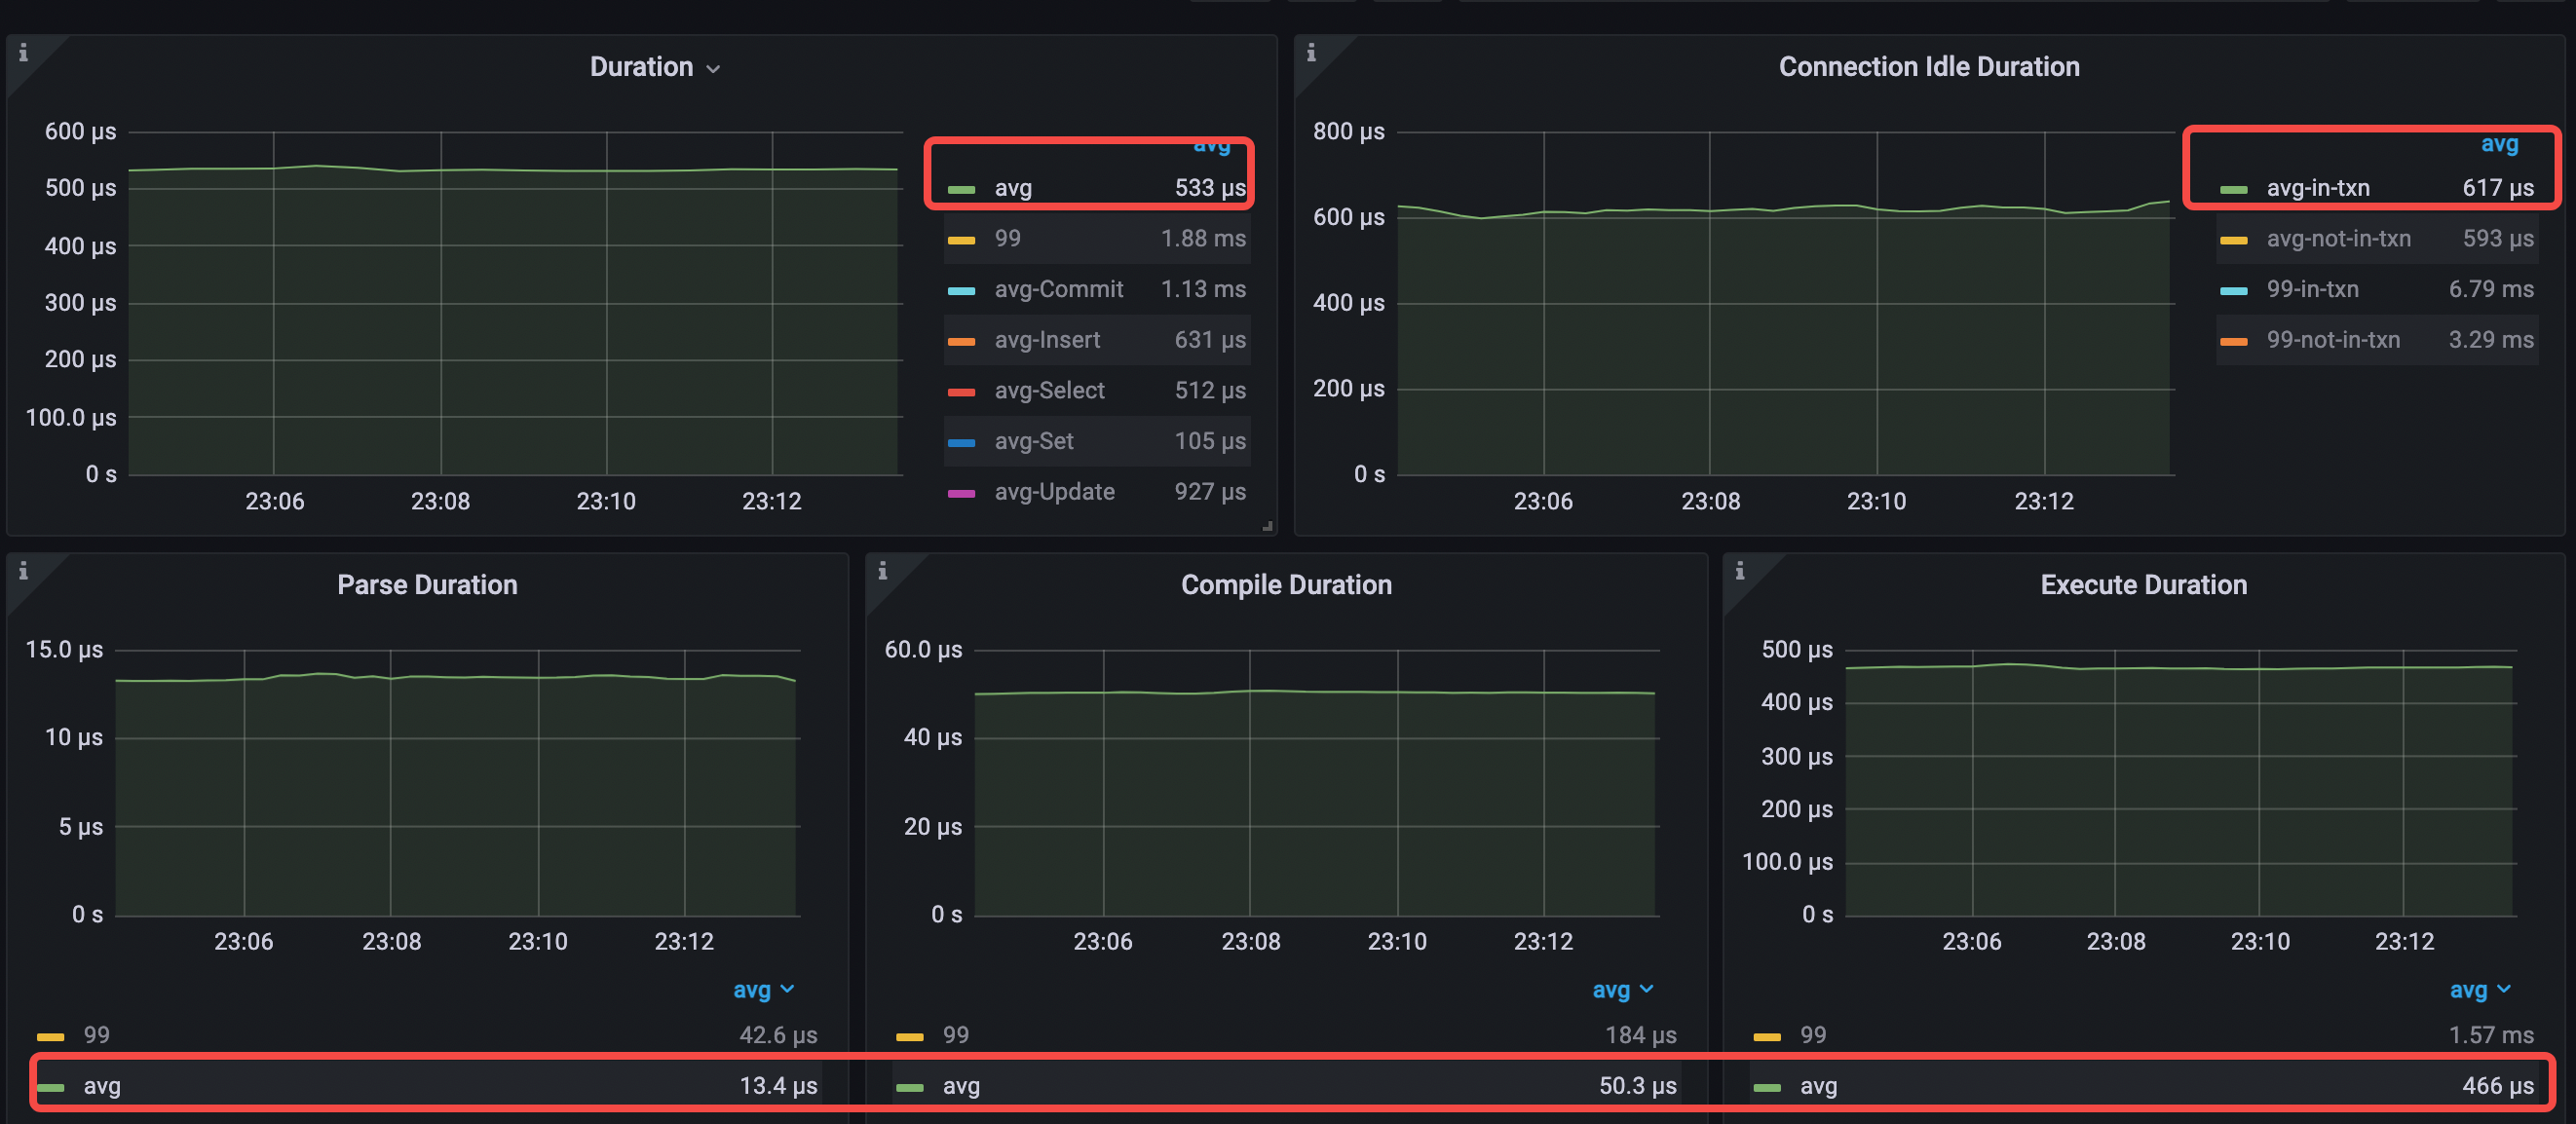Toggle the 99-in-txn series visibility

(2312, 289)
